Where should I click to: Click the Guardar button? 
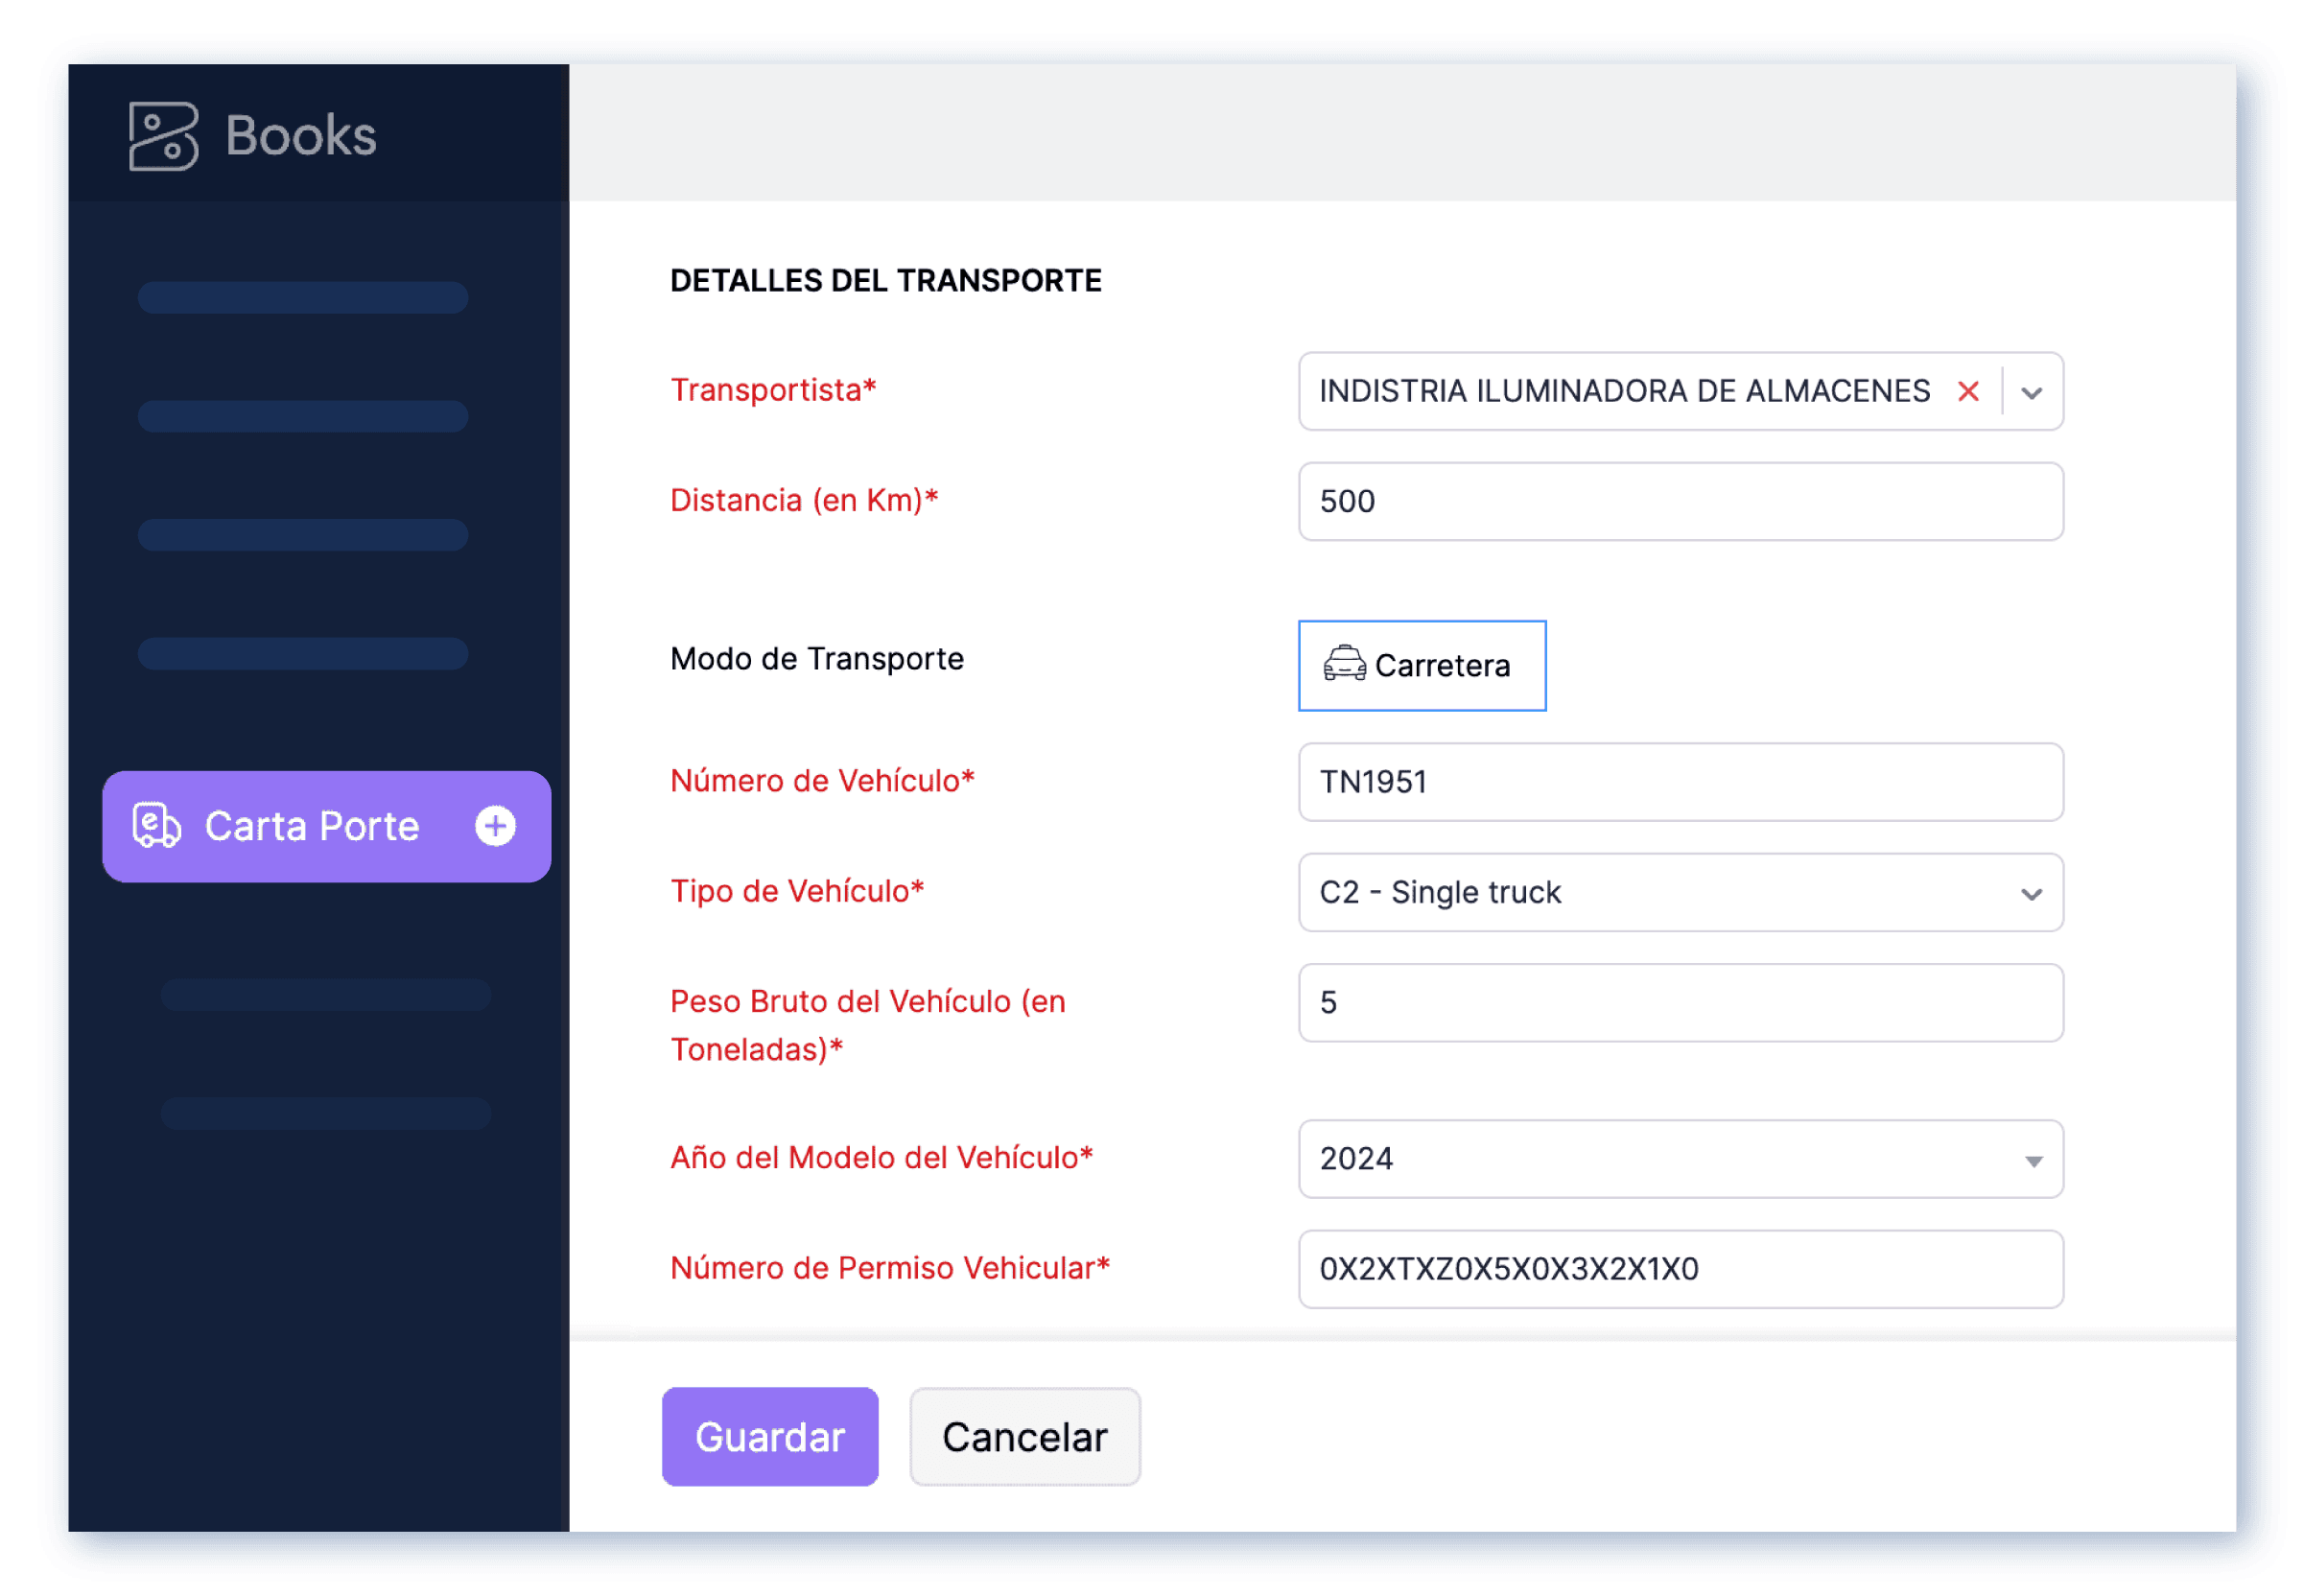pos(770,1437)
